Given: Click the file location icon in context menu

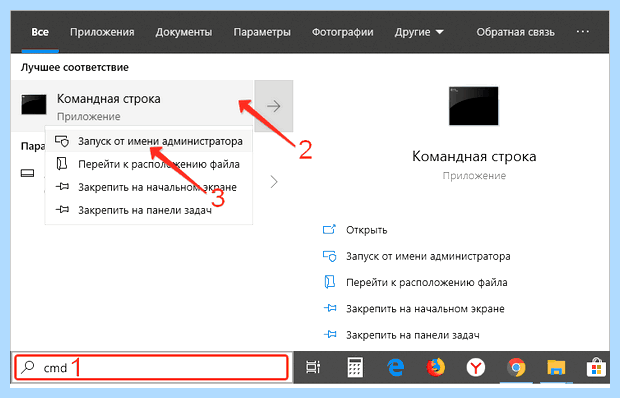Looking at the screenshot, I should pos(62,164).
